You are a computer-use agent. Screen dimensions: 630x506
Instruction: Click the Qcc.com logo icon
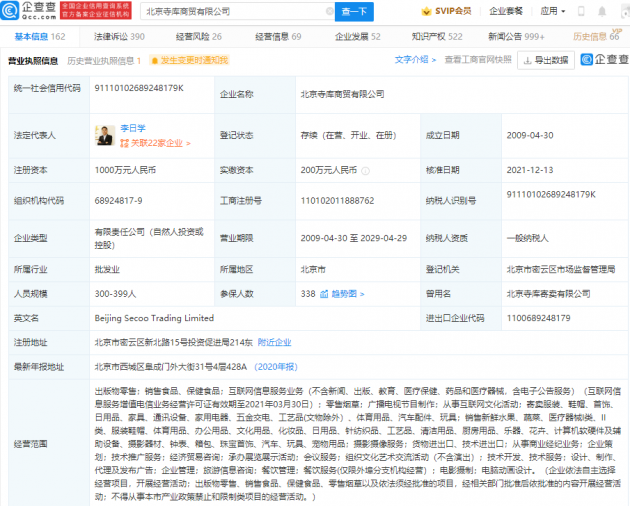10,10
